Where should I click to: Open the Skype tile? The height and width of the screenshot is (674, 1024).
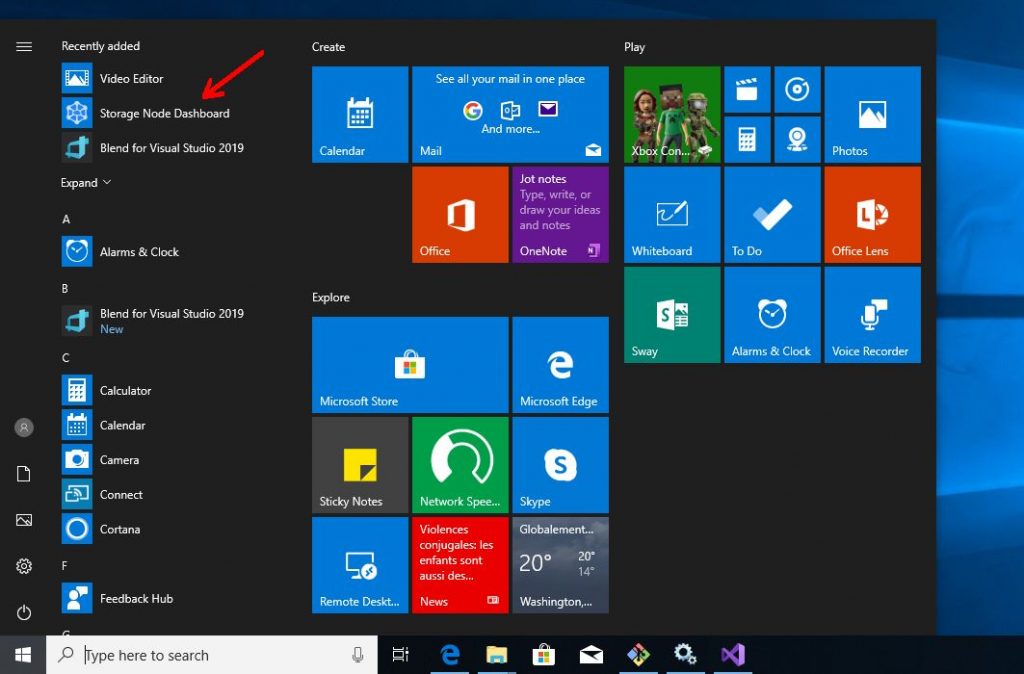click(x=560, y=465)
